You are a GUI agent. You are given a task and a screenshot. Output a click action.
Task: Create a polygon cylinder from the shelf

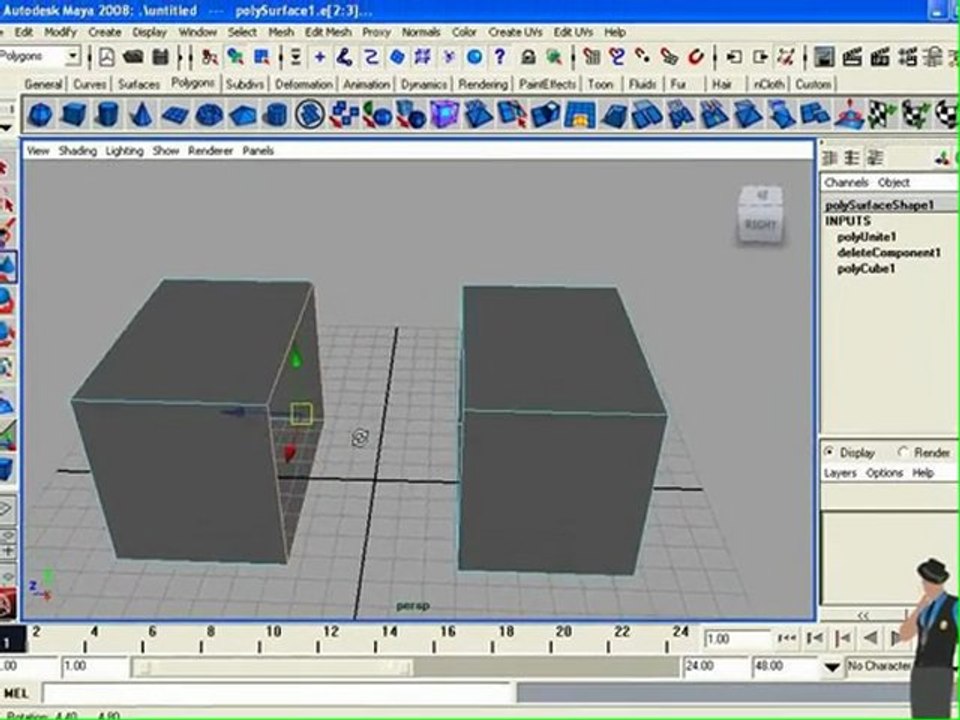click(x=107, y=115)
